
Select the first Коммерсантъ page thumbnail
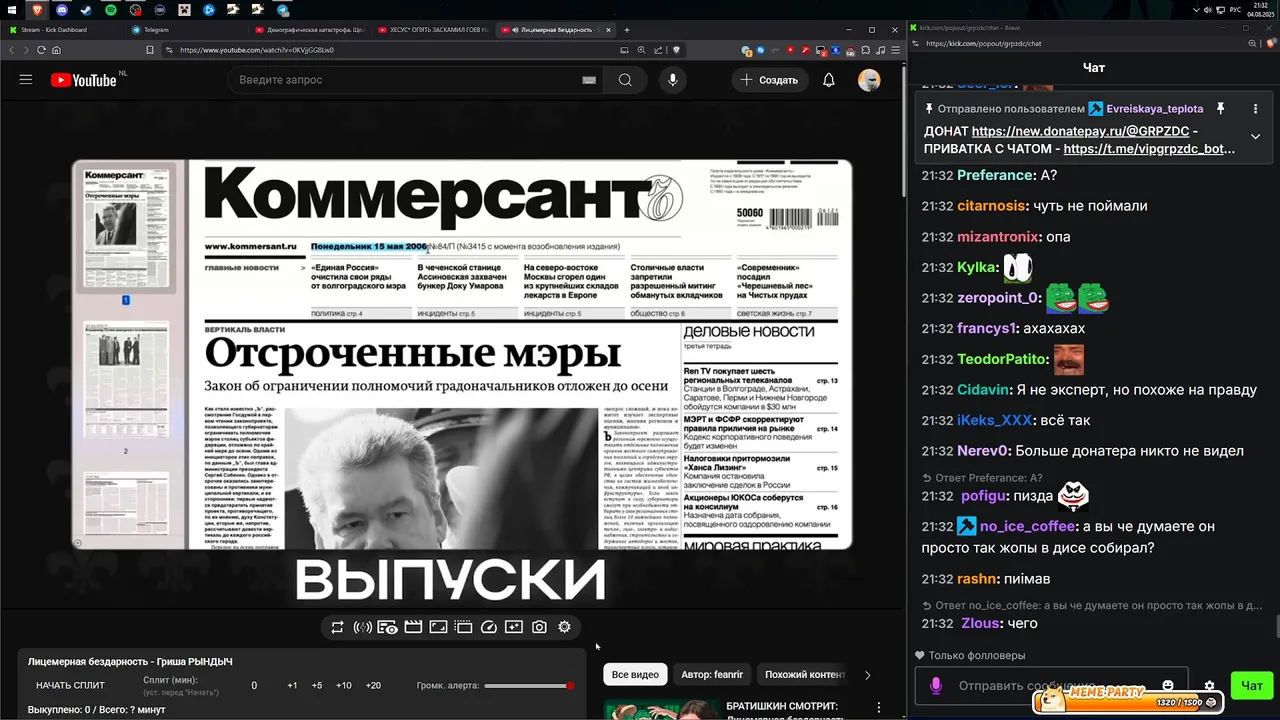(126, 228)
